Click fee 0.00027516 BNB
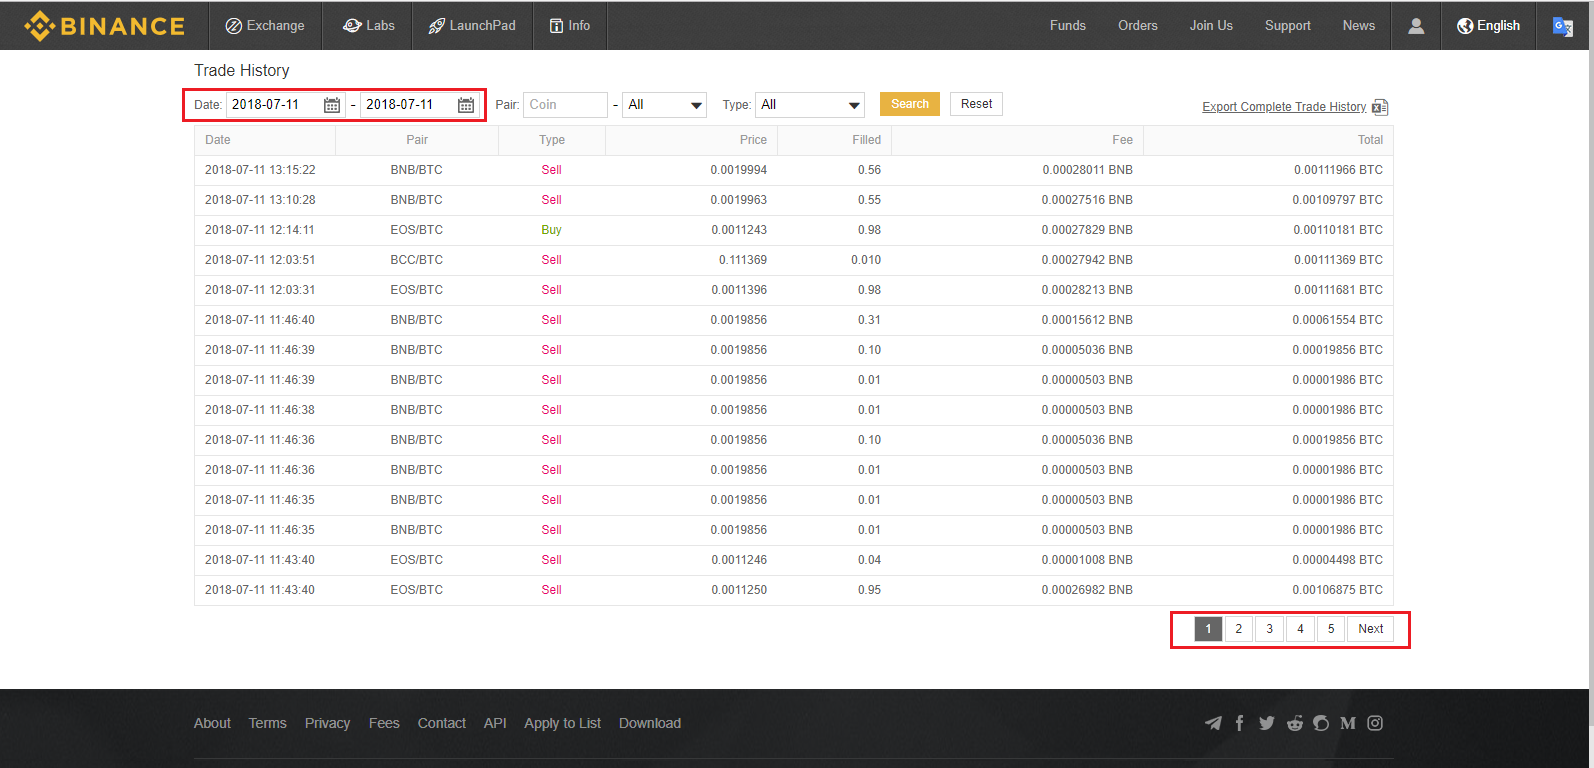Screen dimensions: 1594x768 1087,200
